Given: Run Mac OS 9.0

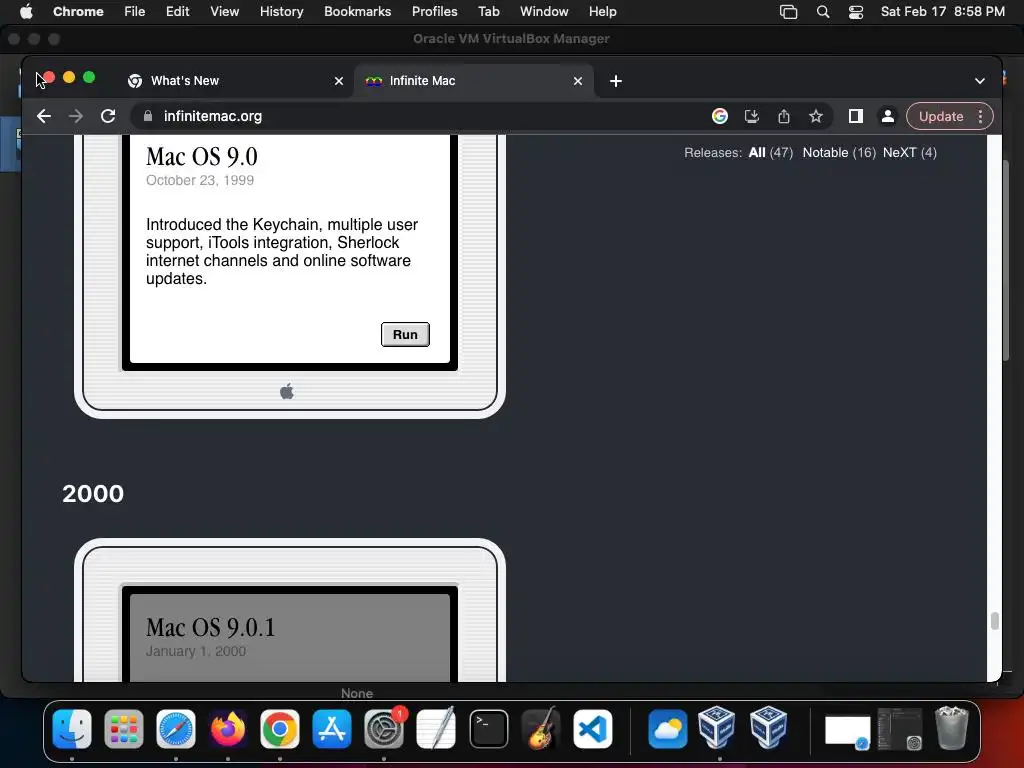Looking at the screenshot, I should tap(405, 334).
